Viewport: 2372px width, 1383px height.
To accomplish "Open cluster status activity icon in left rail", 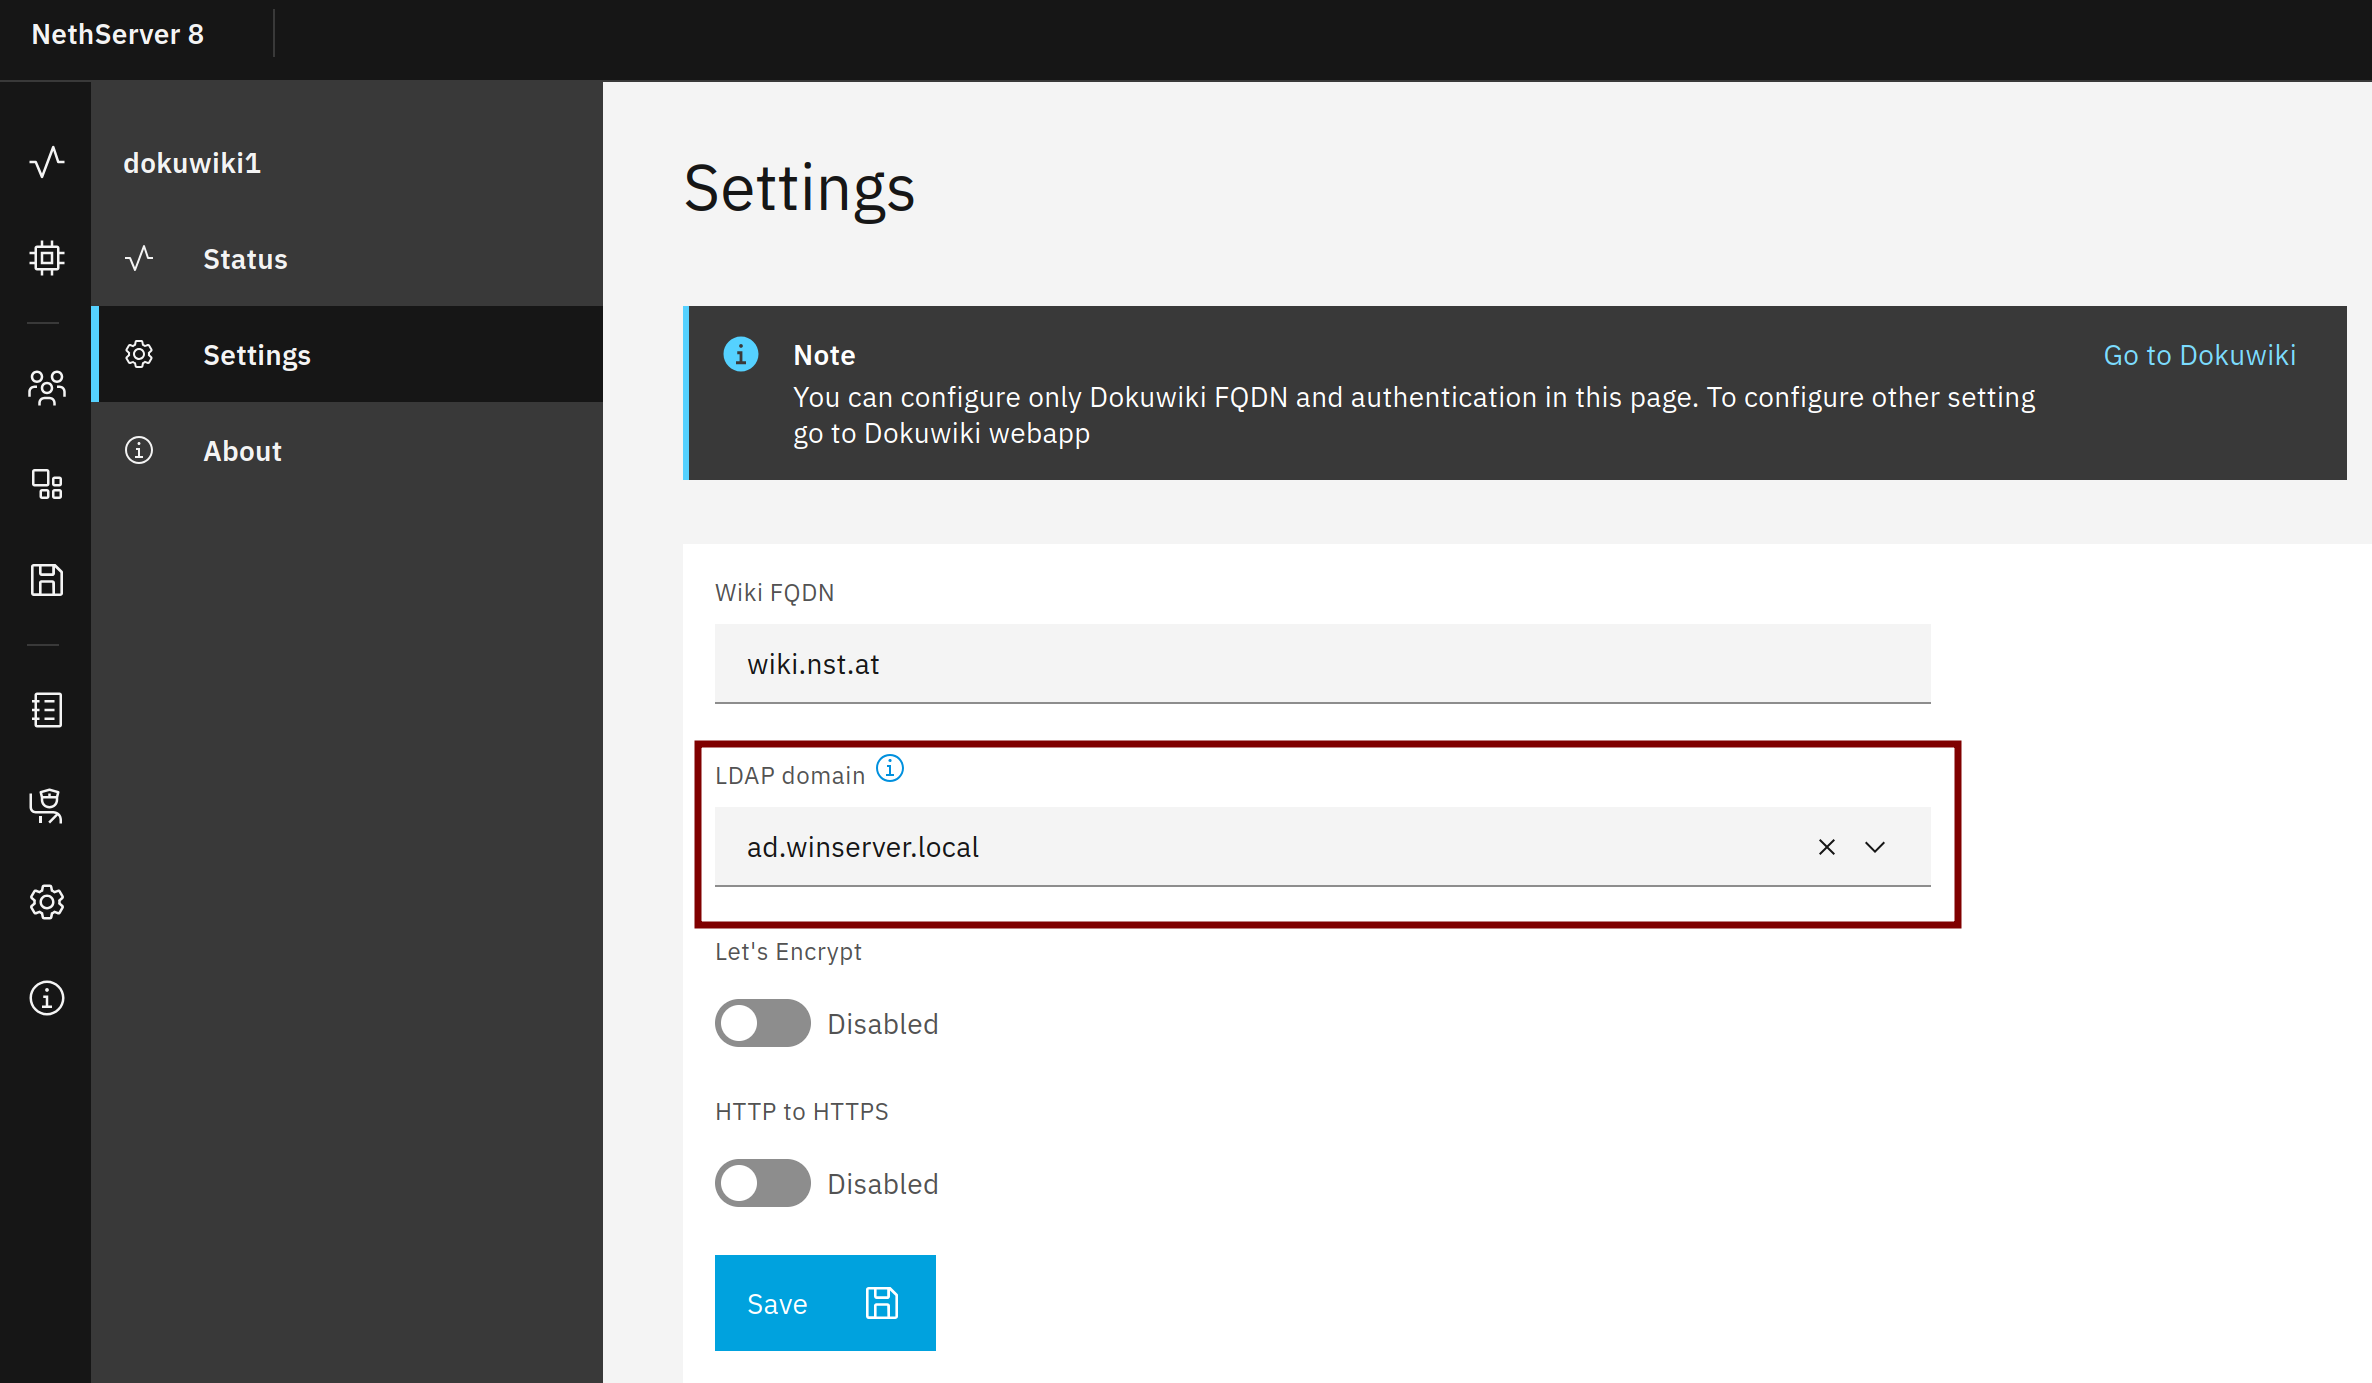I will 46,162.
